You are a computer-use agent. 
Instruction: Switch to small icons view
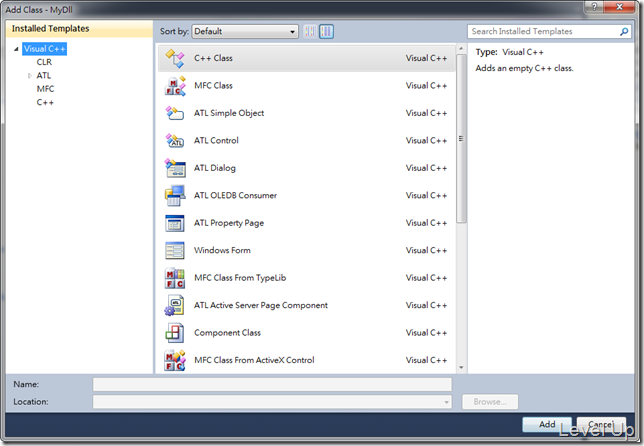(310, 31)
